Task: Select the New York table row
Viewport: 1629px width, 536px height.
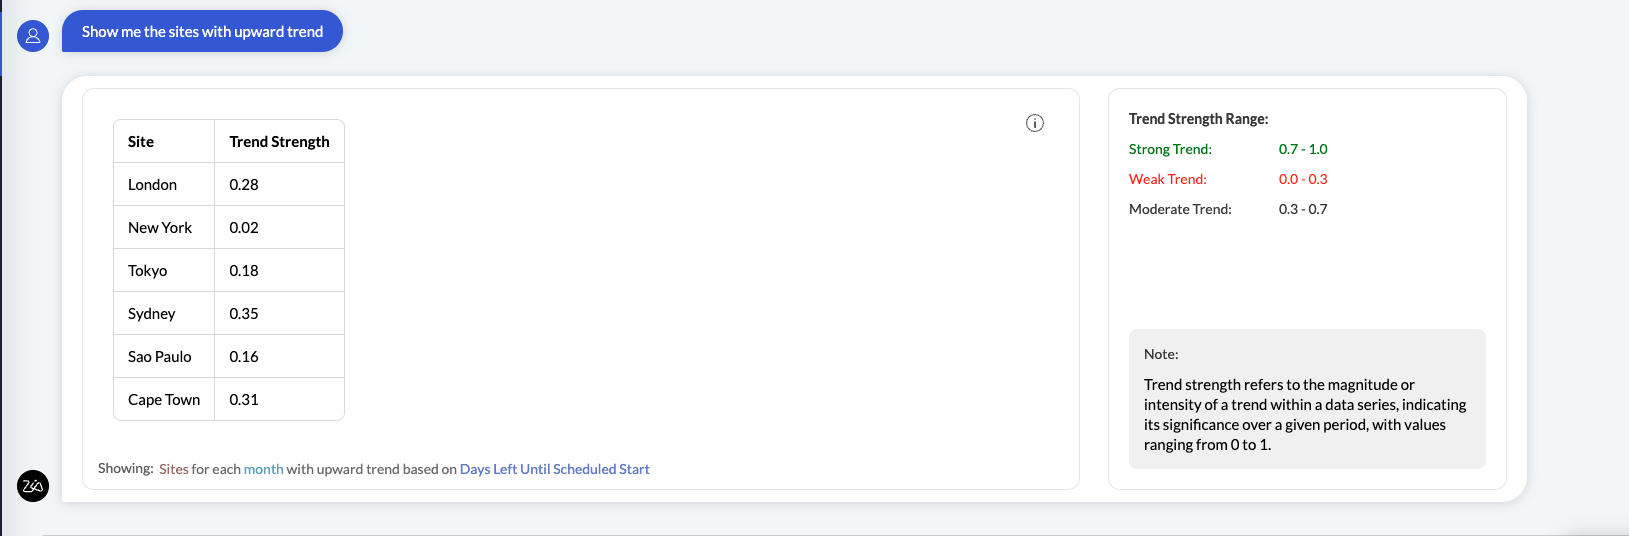Action: tap(229, 228)
